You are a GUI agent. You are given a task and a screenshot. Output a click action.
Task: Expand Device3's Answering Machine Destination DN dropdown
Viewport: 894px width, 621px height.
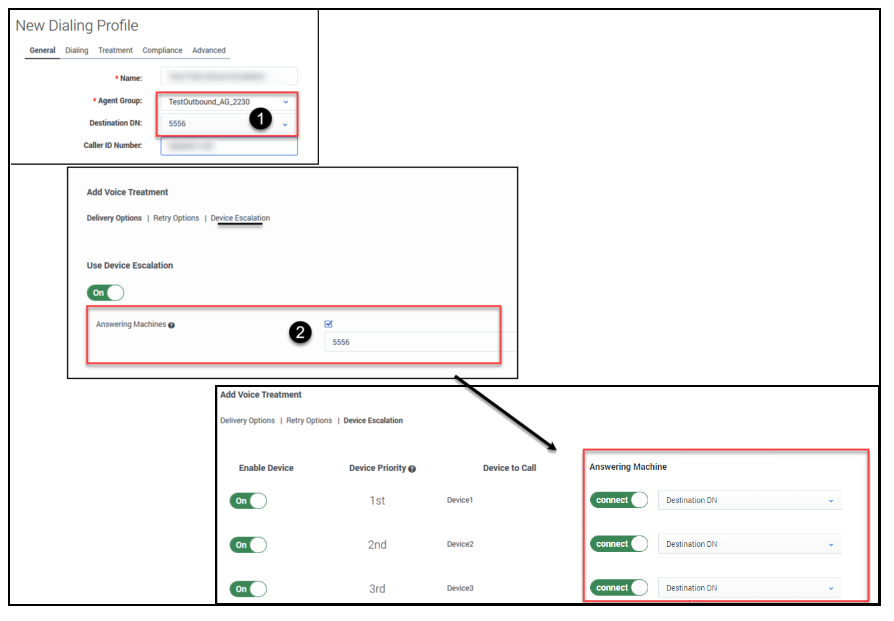click(749, 588)
